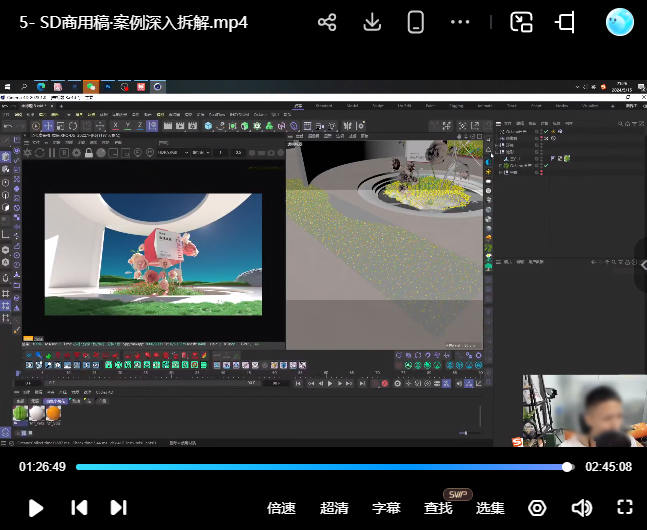647x530 pixels.
Task: Click the mobile phone icon
Action: 416,22
